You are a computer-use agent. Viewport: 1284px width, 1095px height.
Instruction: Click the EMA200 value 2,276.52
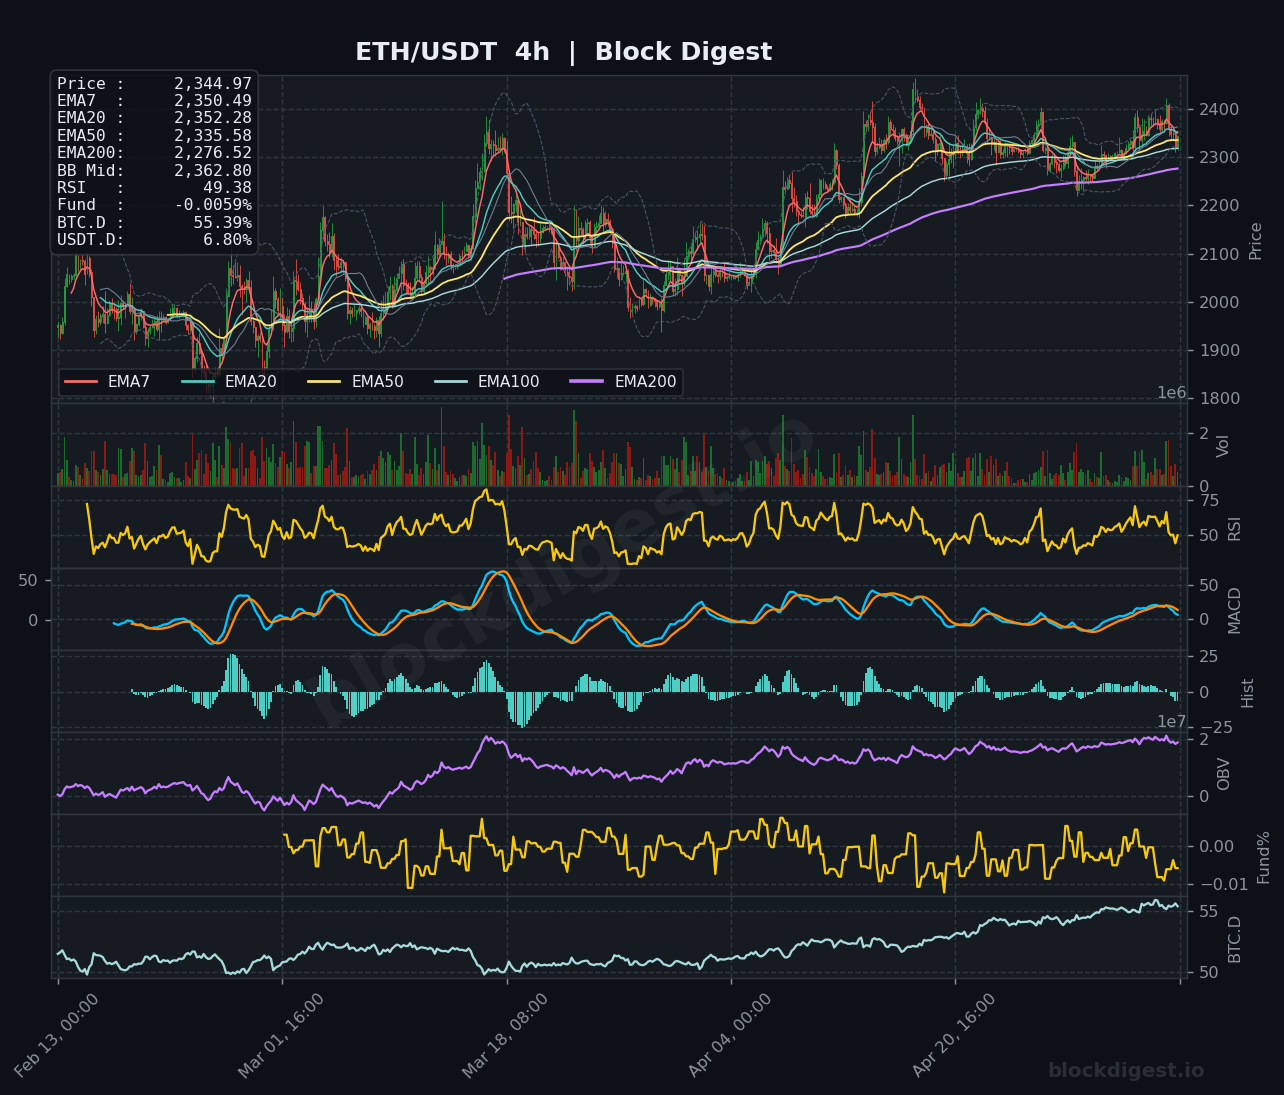pos(213,153)
